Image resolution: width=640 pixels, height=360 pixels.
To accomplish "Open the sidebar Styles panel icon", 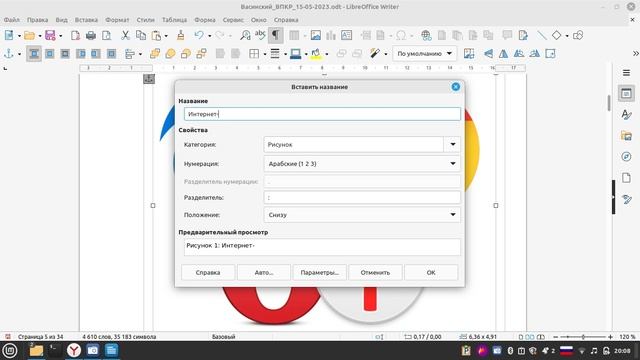I will 626,115.
